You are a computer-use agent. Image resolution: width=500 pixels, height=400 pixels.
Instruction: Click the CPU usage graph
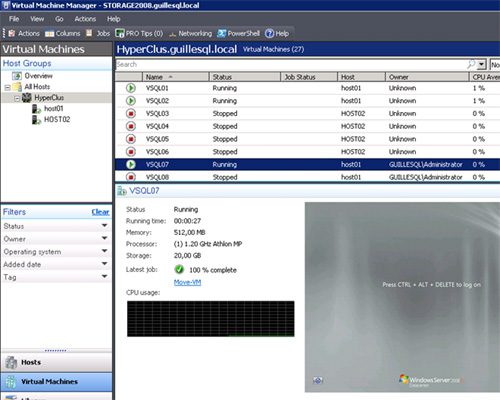click(x=211, y=319)
